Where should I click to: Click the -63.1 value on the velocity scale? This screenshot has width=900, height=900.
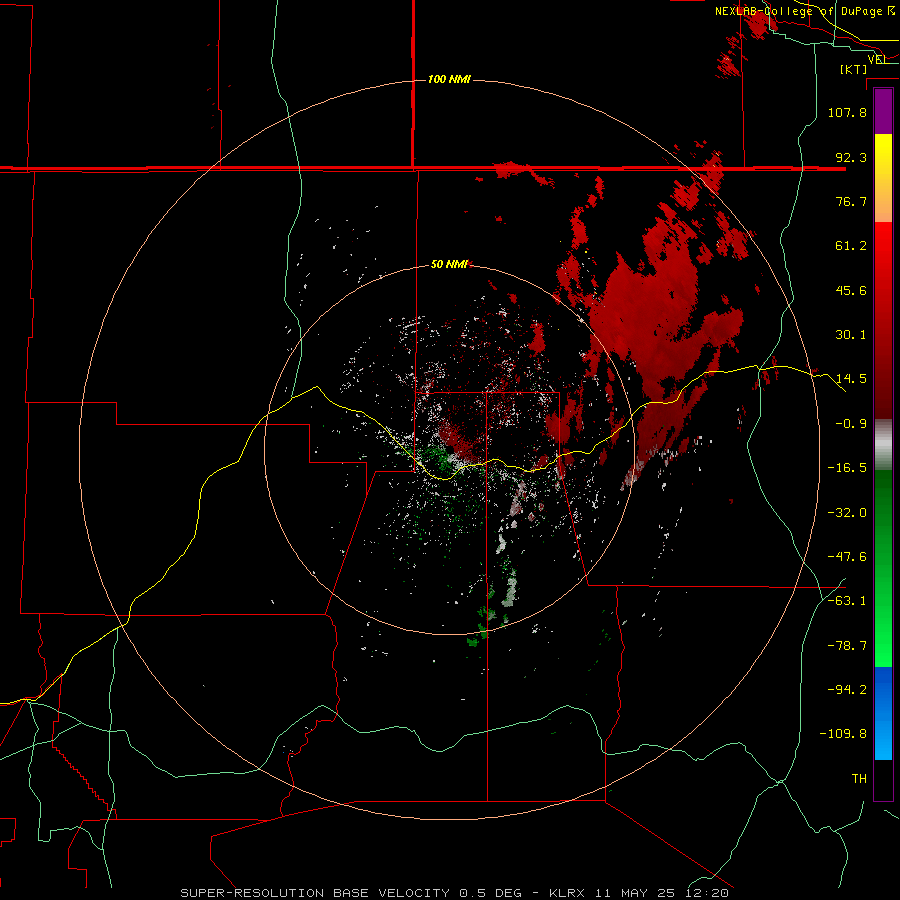[x=847, y=601]
